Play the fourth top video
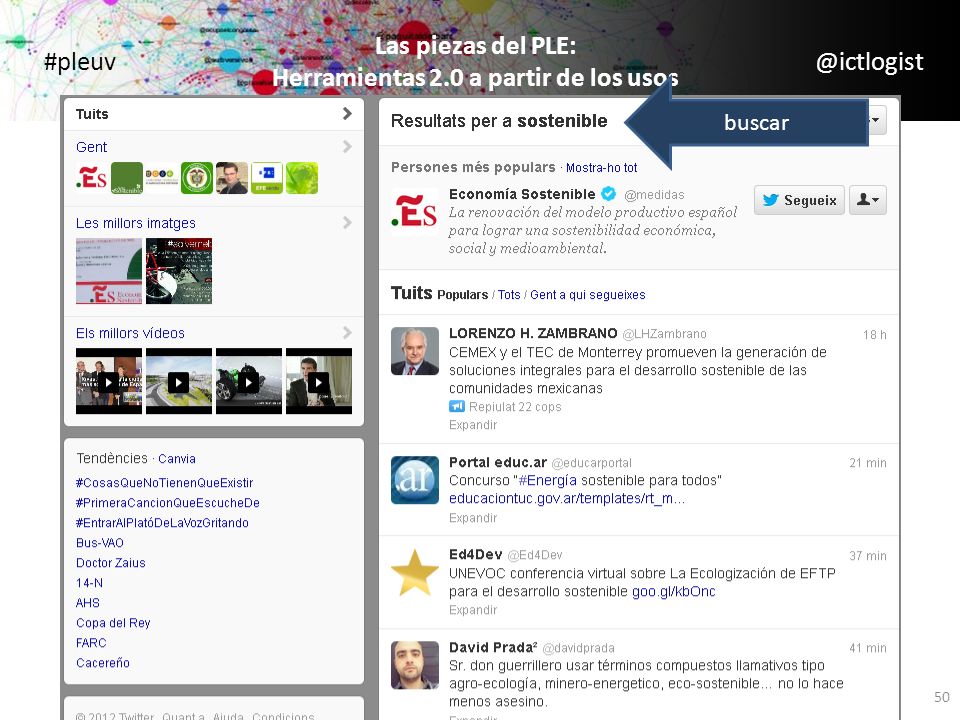960x720 pixels. point(319,381)
